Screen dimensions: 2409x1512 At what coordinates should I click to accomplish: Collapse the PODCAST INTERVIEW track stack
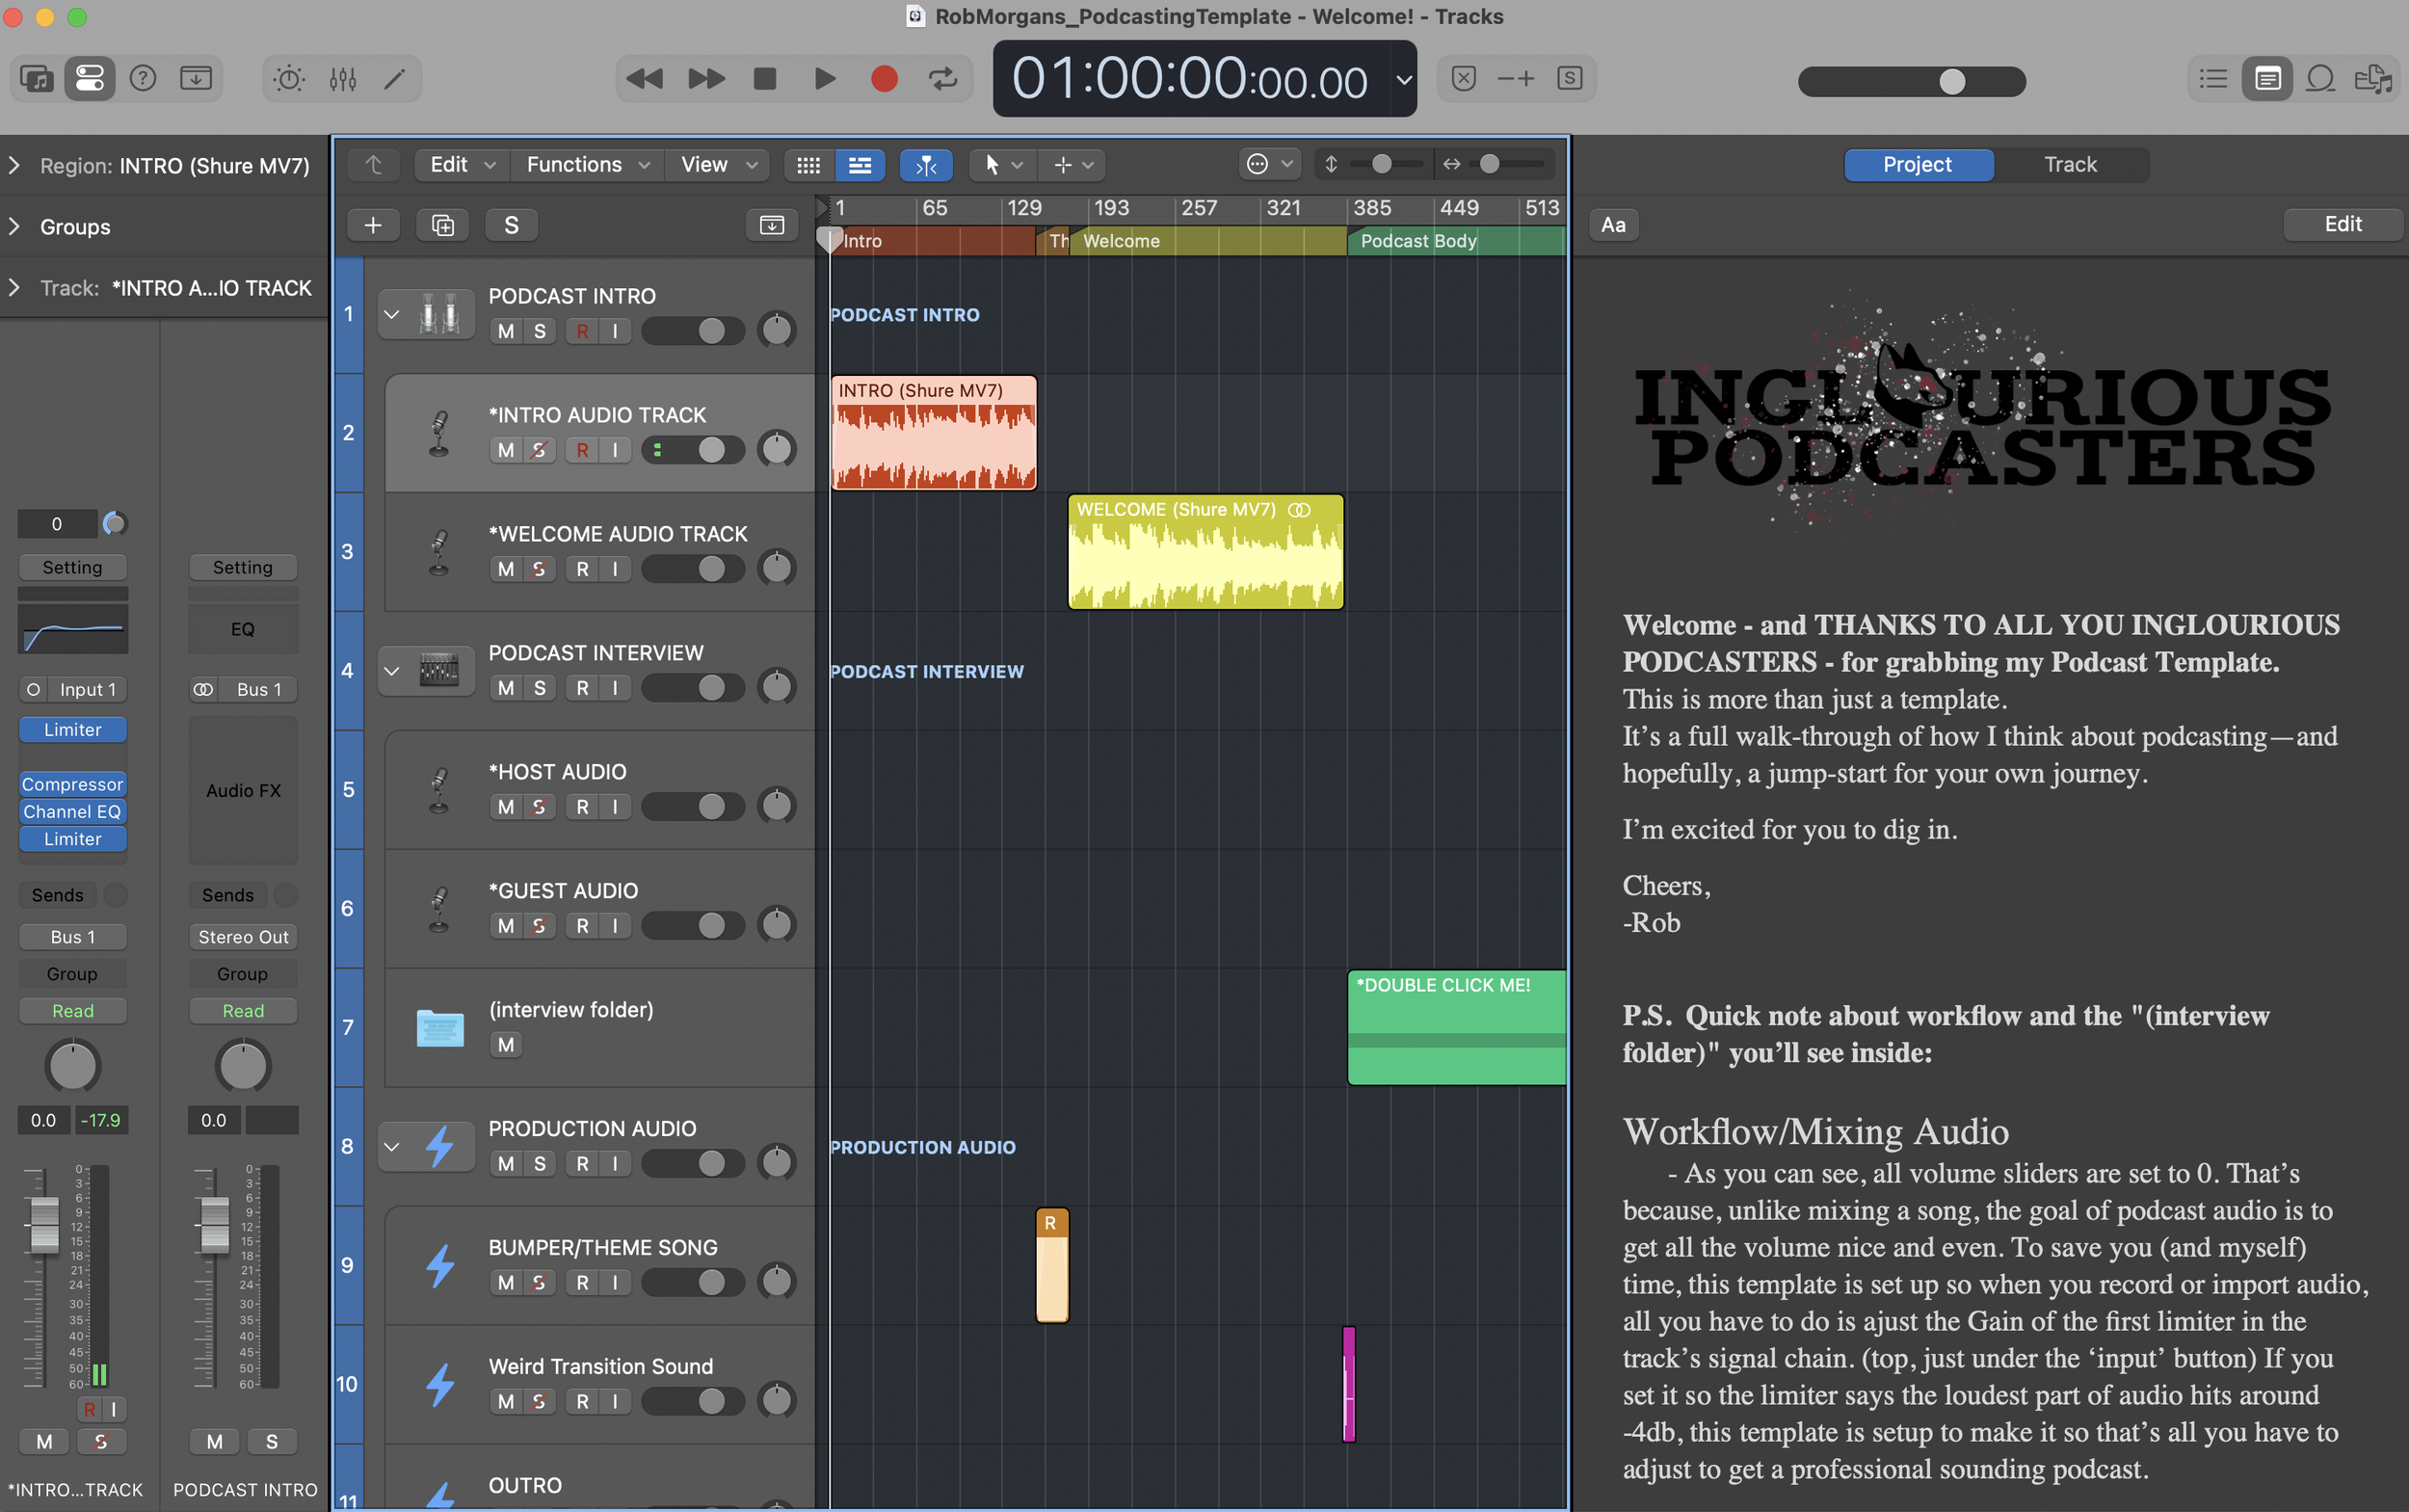392,671
